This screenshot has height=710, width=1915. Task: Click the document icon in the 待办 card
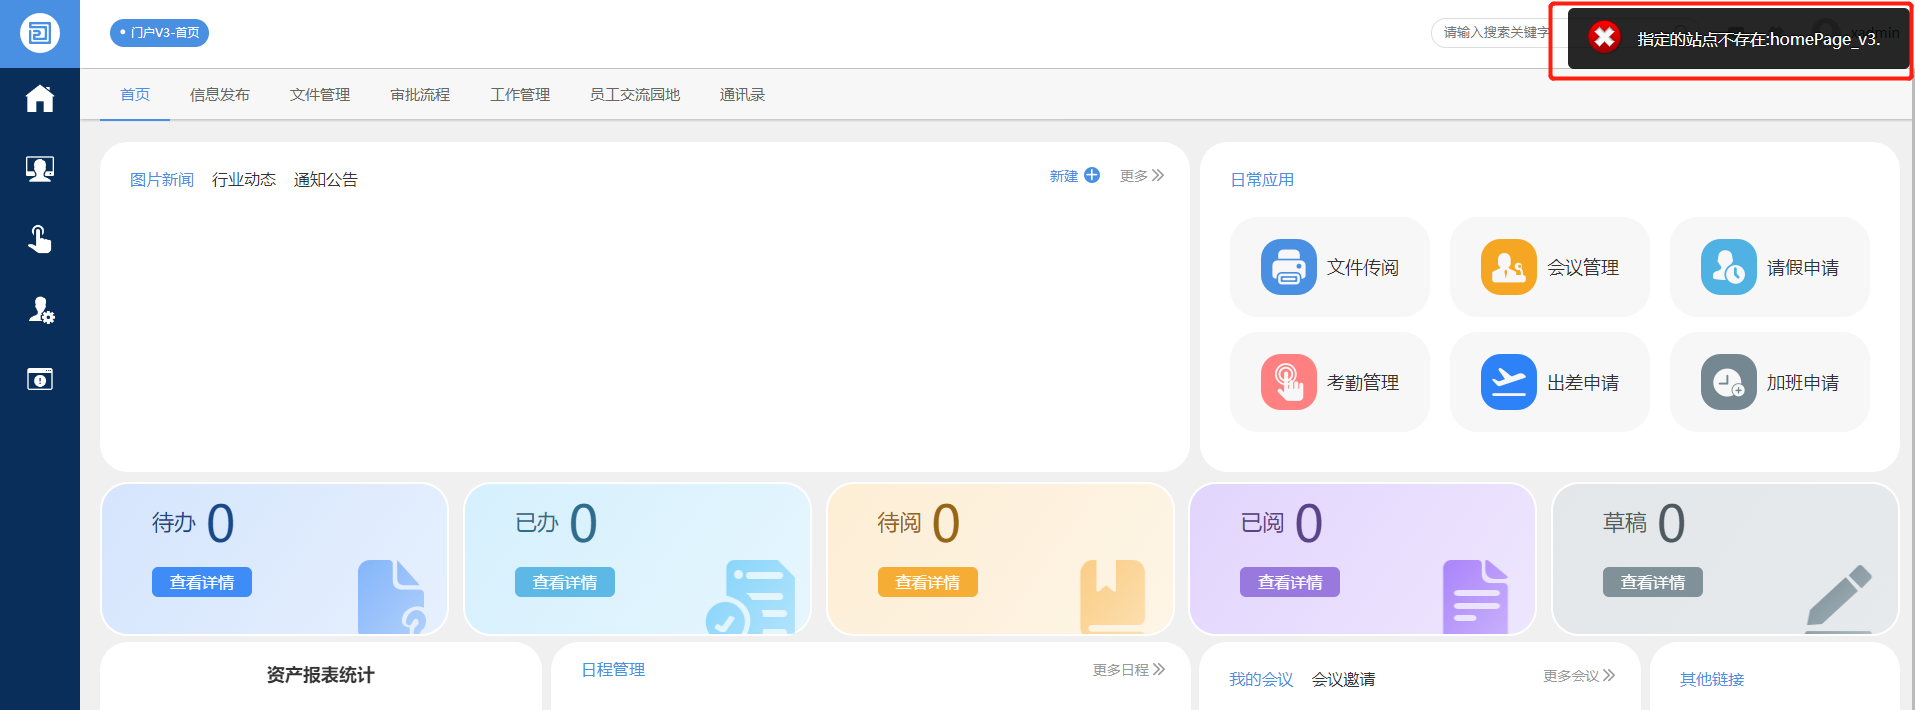(x=392, y=597)
